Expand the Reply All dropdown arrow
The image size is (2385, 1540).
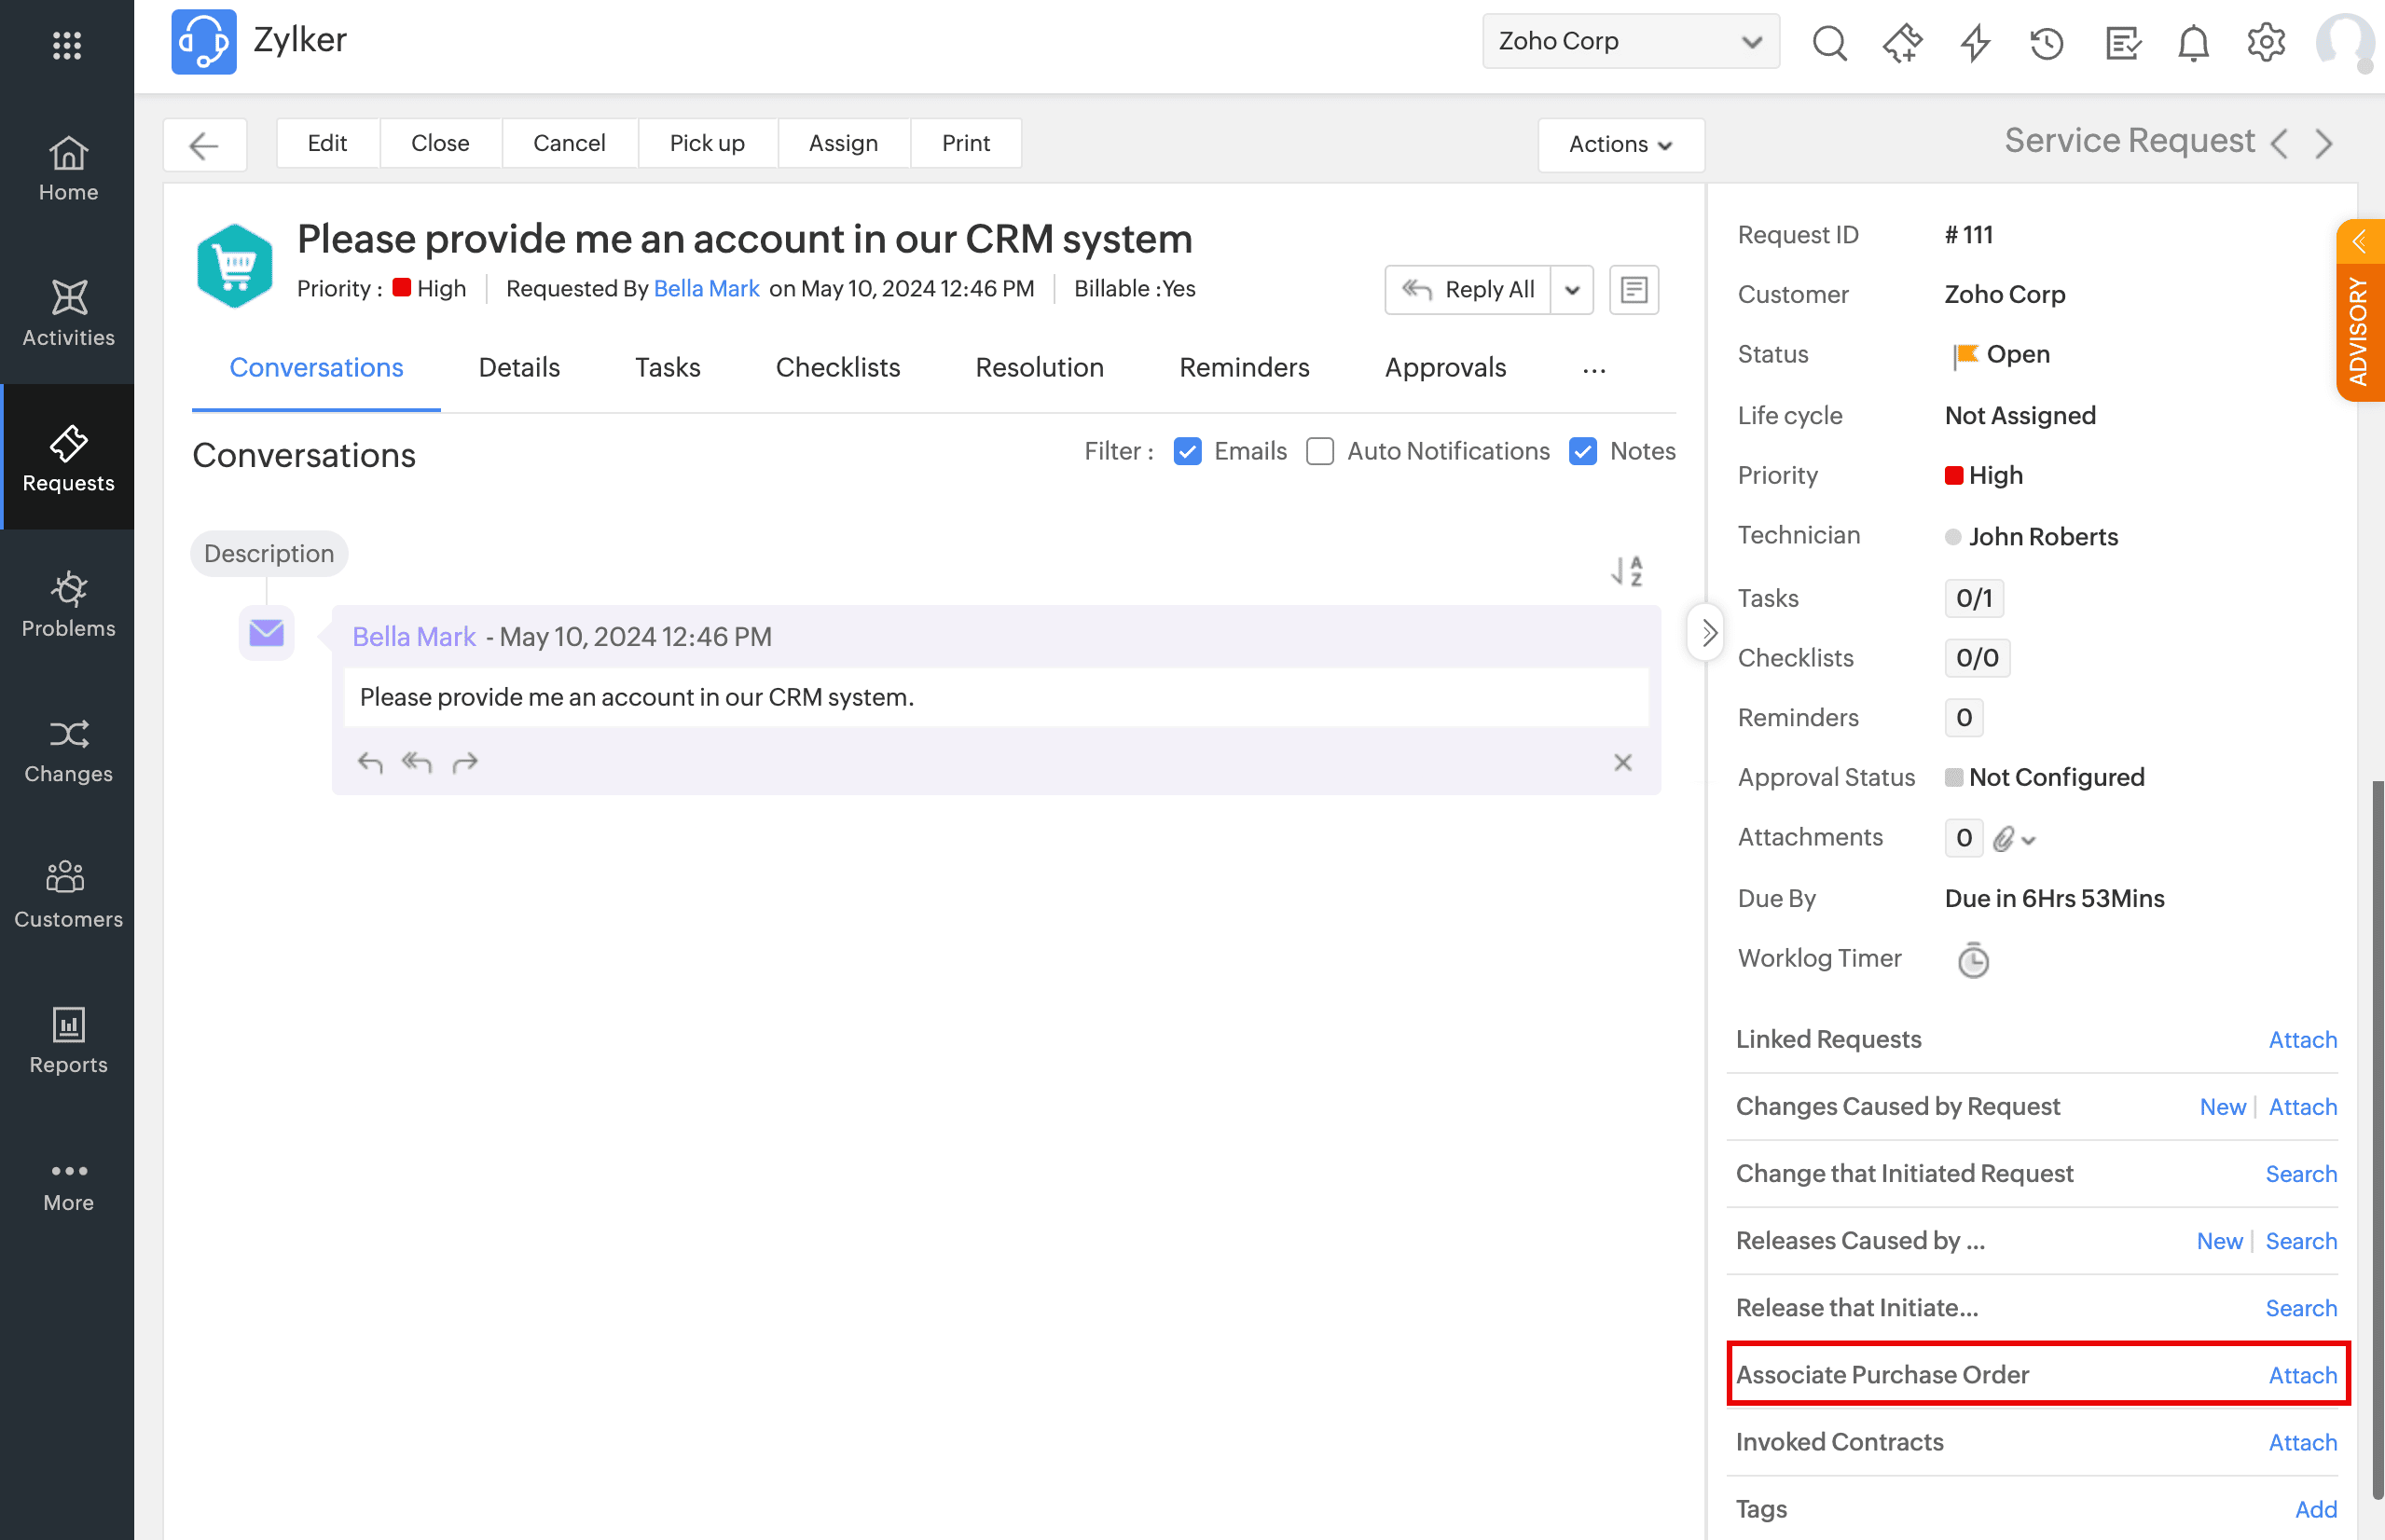[1572, 290]
